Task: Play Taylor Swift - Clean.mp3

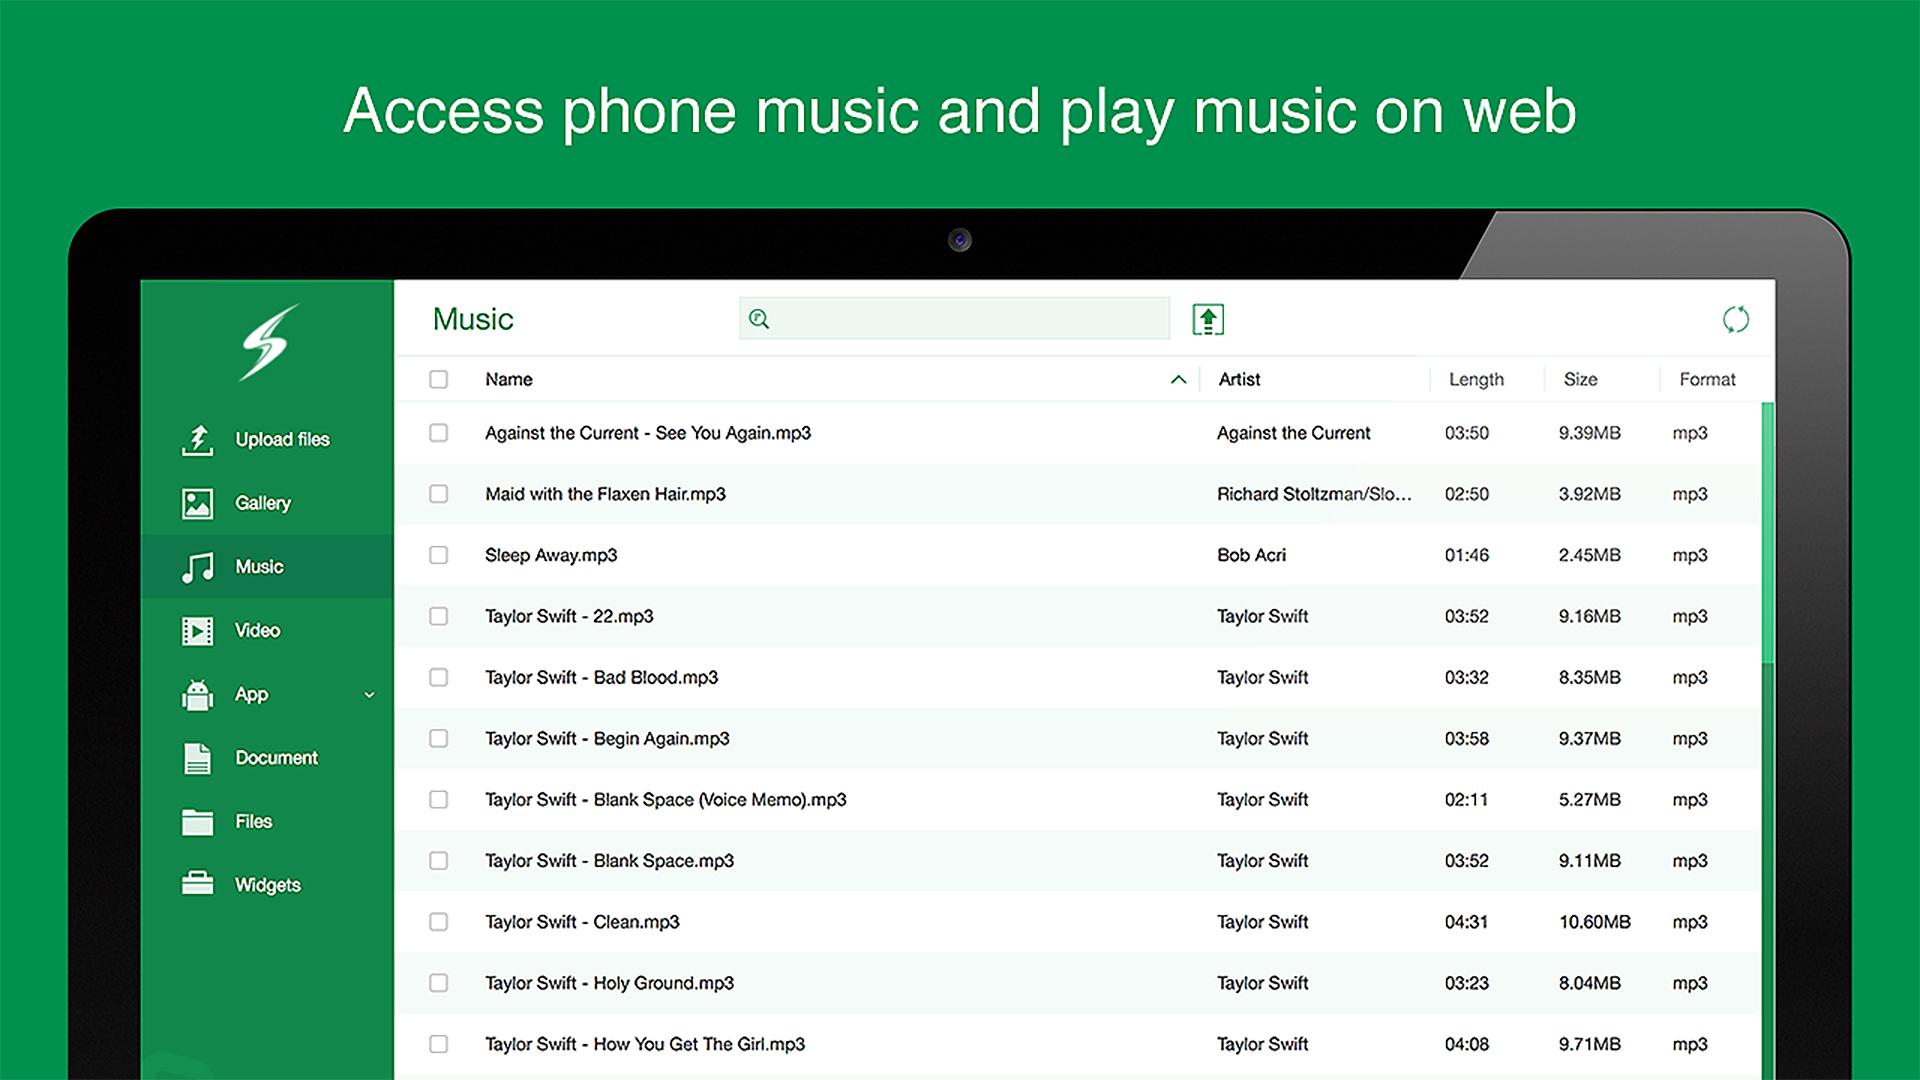Action: pos(582,922)
